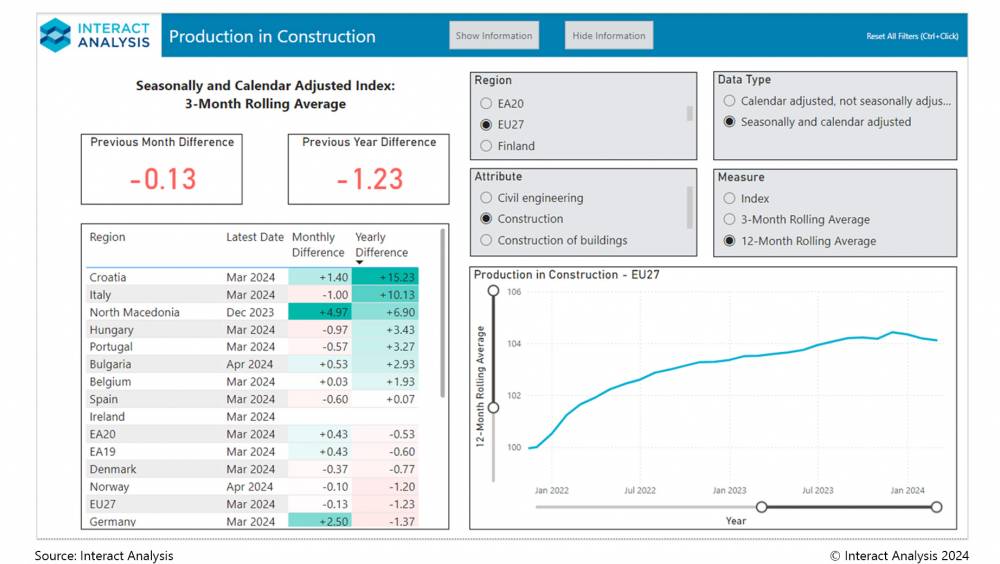Click the Region table vertical scrollbar
Viewport: 1000px width, 564px height.
(442, 315)
